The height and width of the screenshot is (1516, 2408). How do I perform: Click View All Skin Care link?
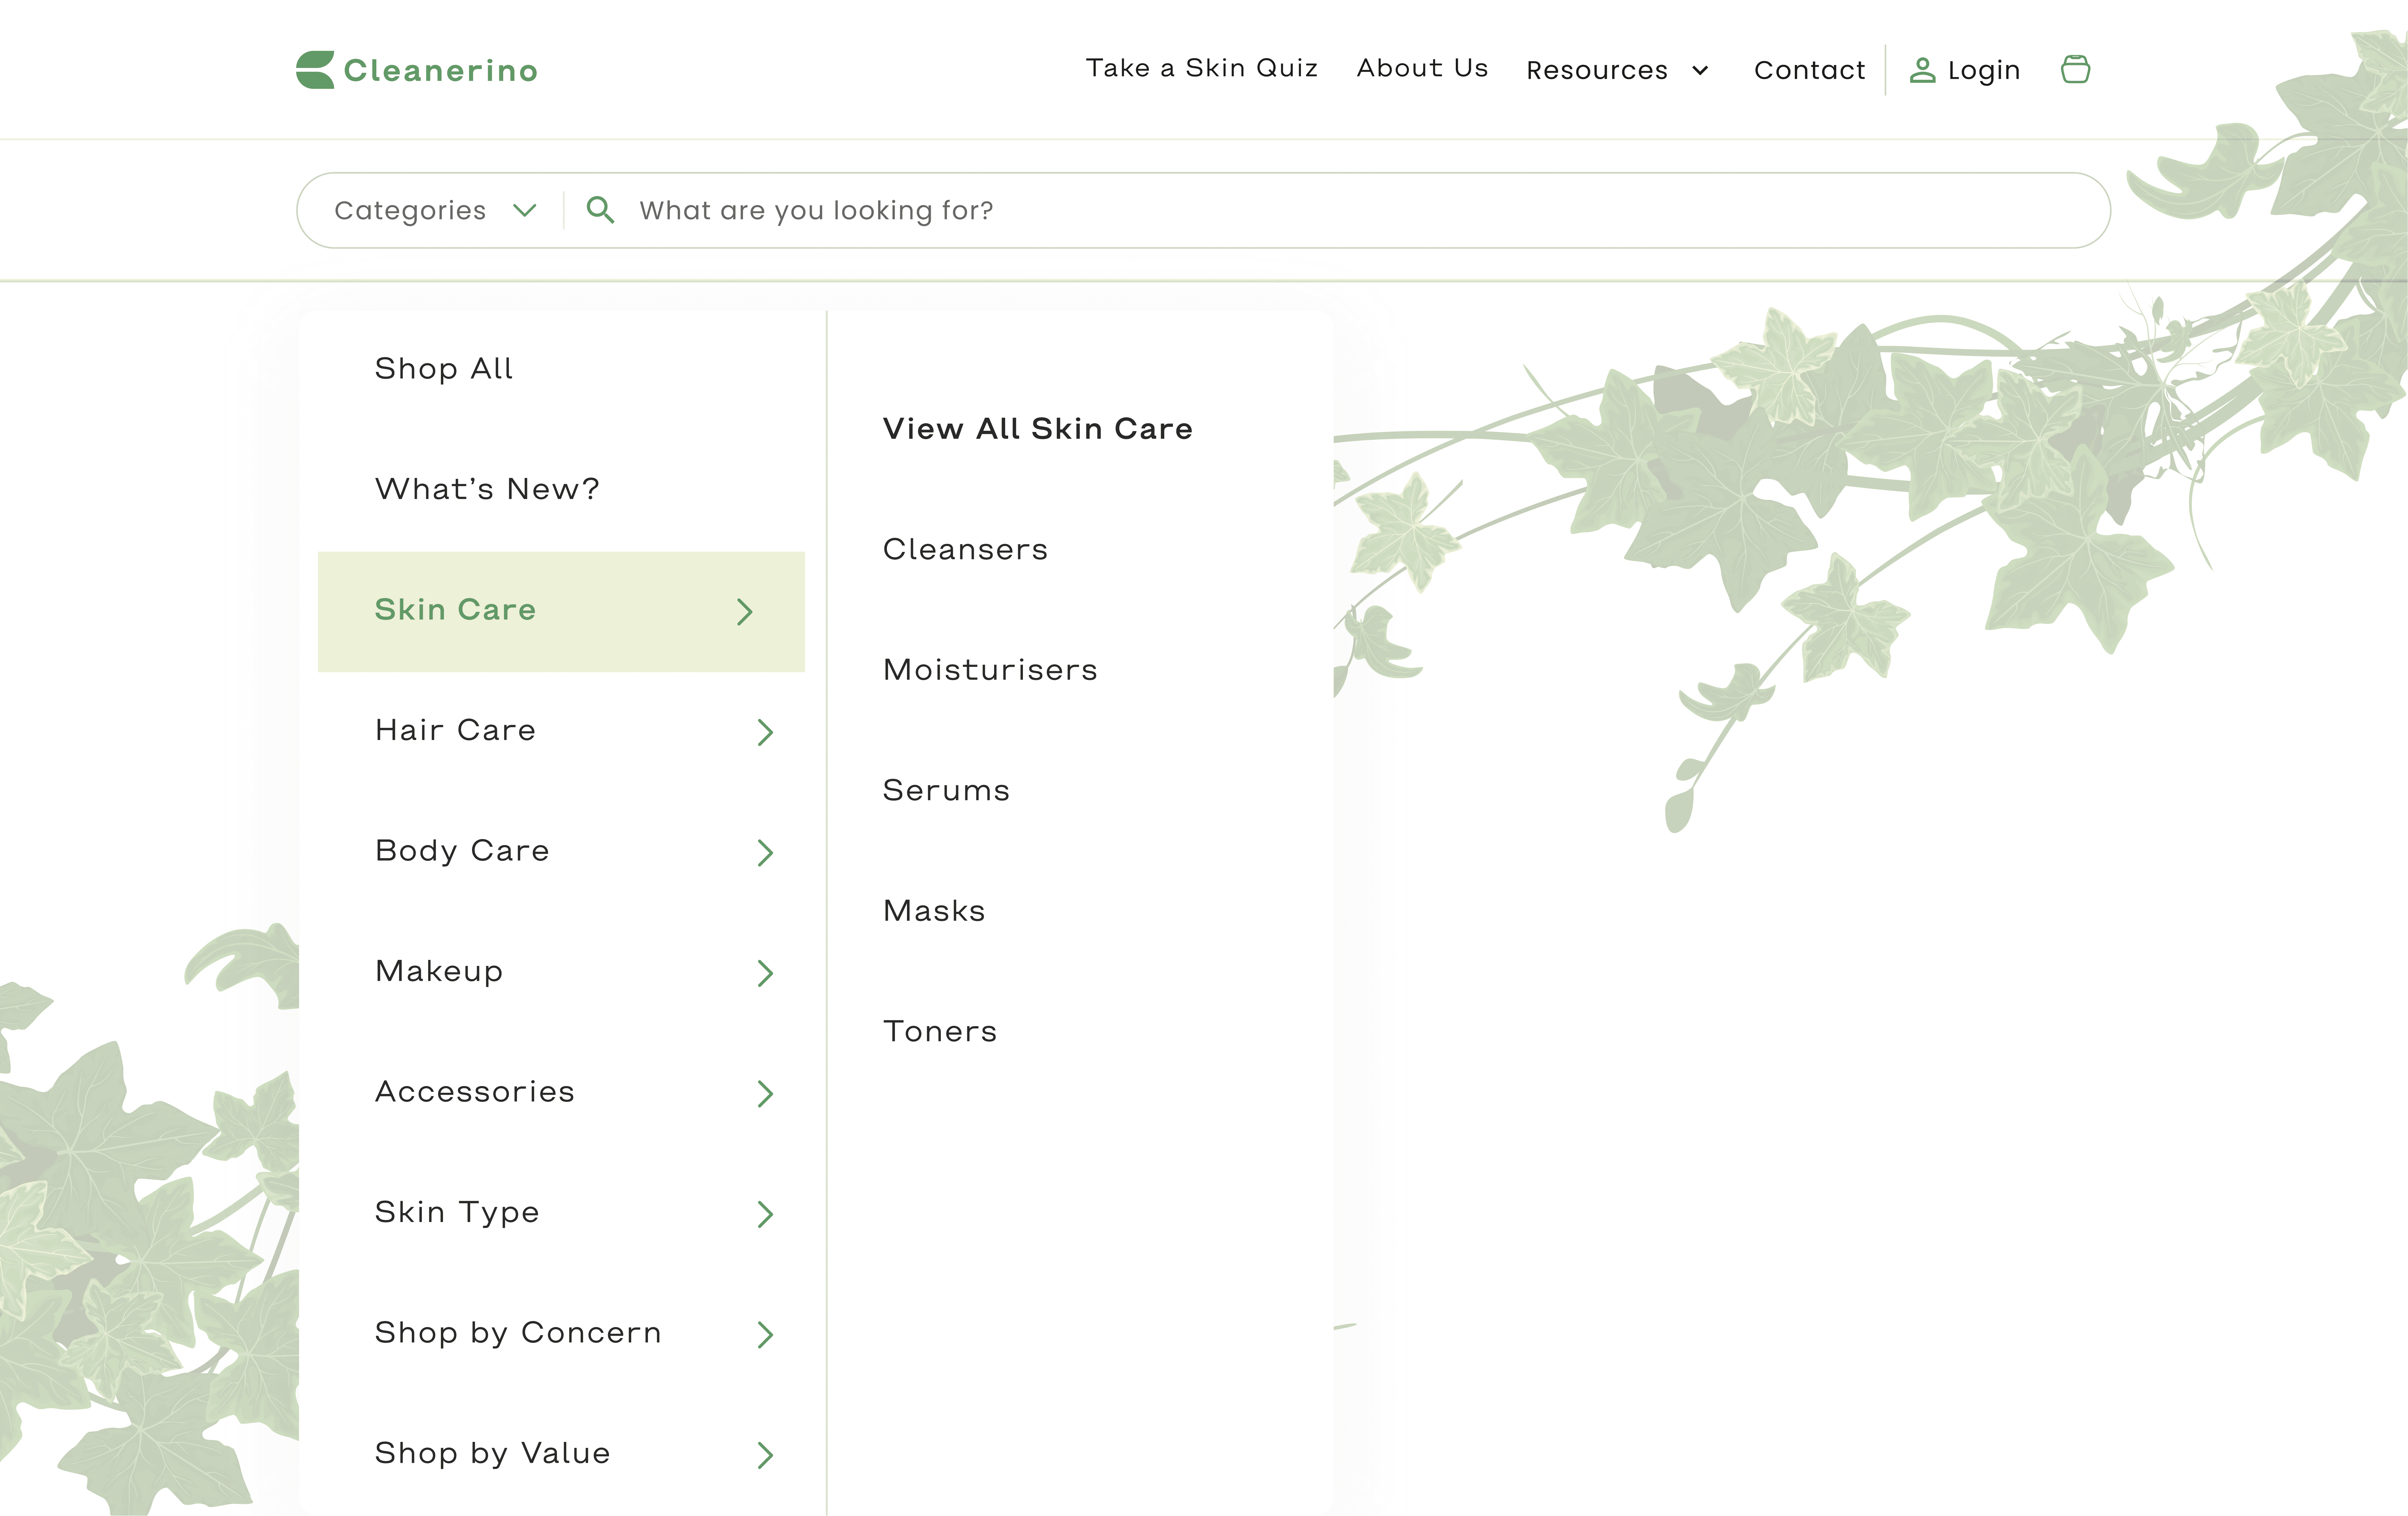pos(1038,429)
